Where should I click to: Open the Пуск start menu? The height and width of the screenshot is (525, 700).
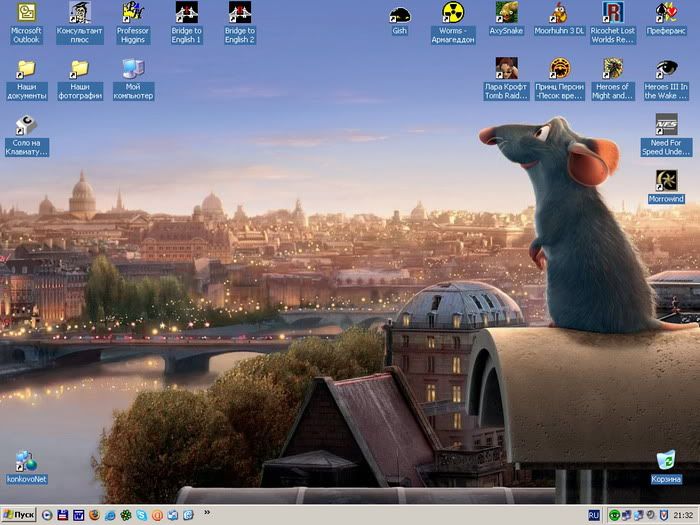tap(19, 515)
